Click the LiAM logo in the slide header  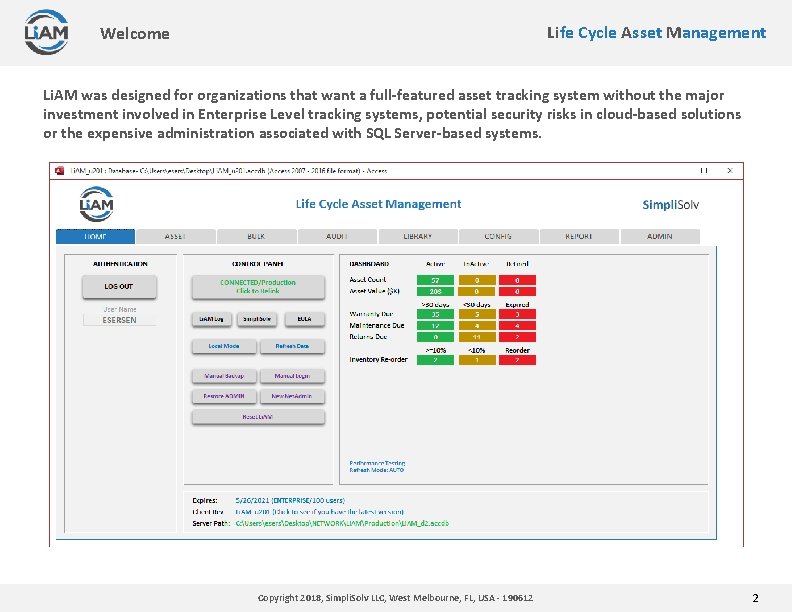pos(46,32)
